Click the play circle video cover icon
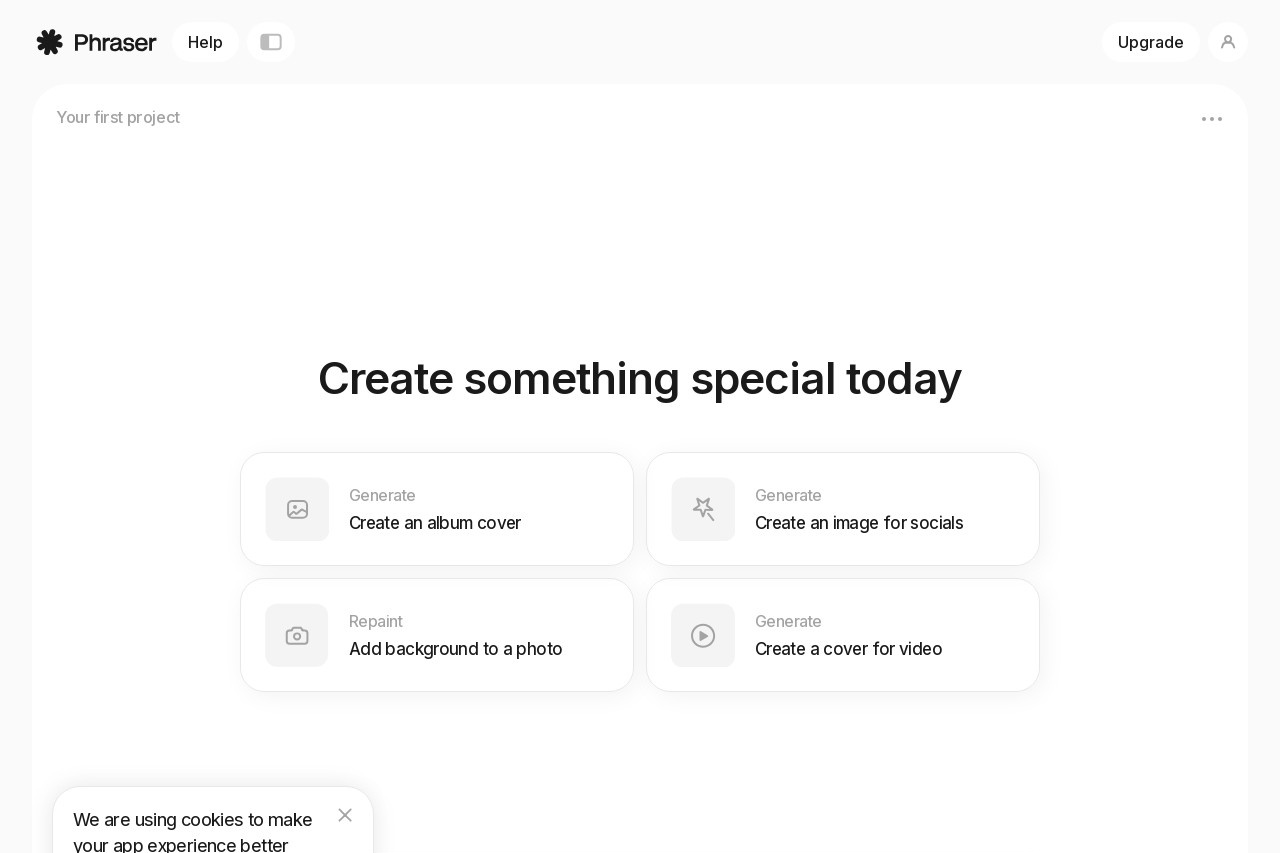The width and height of the screenshot is (1280, 853). click(703, 635)
